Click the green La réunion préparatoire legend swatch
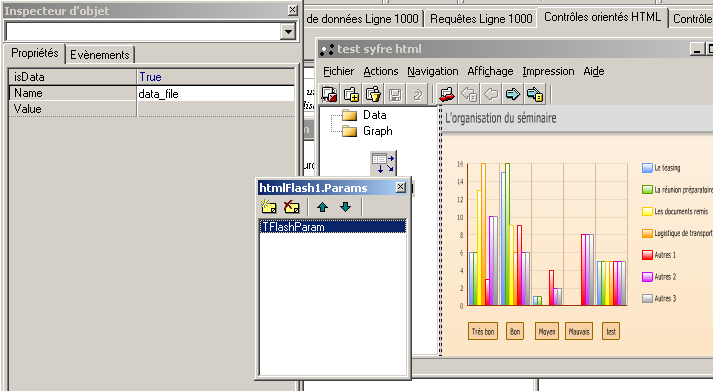 pyautogui.click(x=647, y=190)
